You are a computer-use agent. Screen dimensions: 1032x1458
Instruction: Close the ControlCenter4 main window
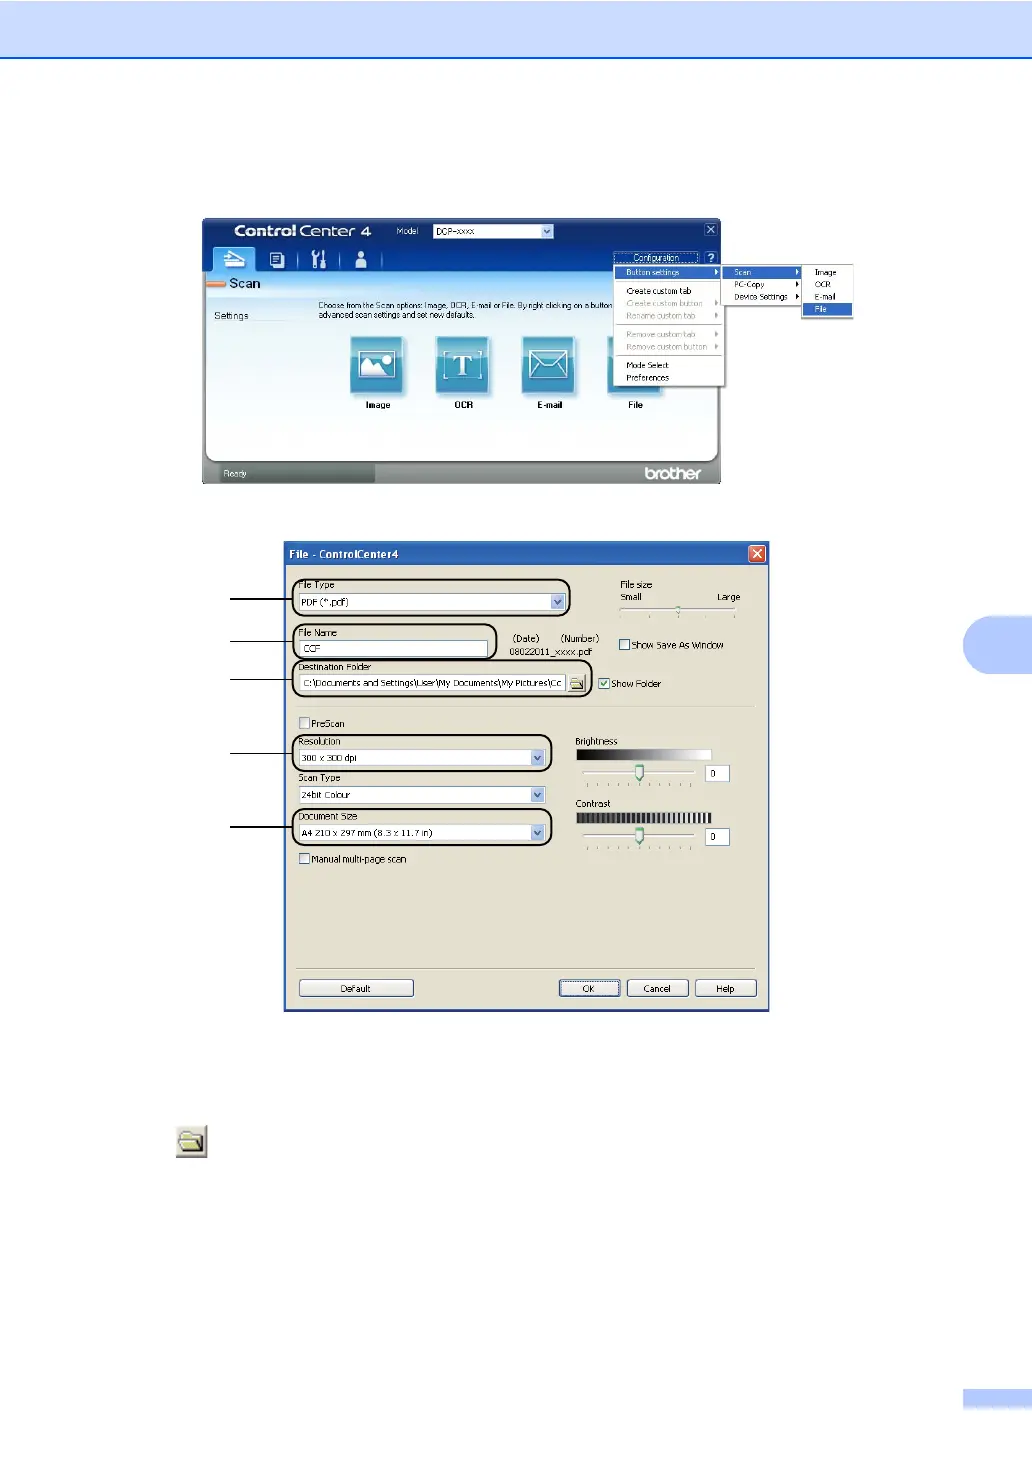710,230
